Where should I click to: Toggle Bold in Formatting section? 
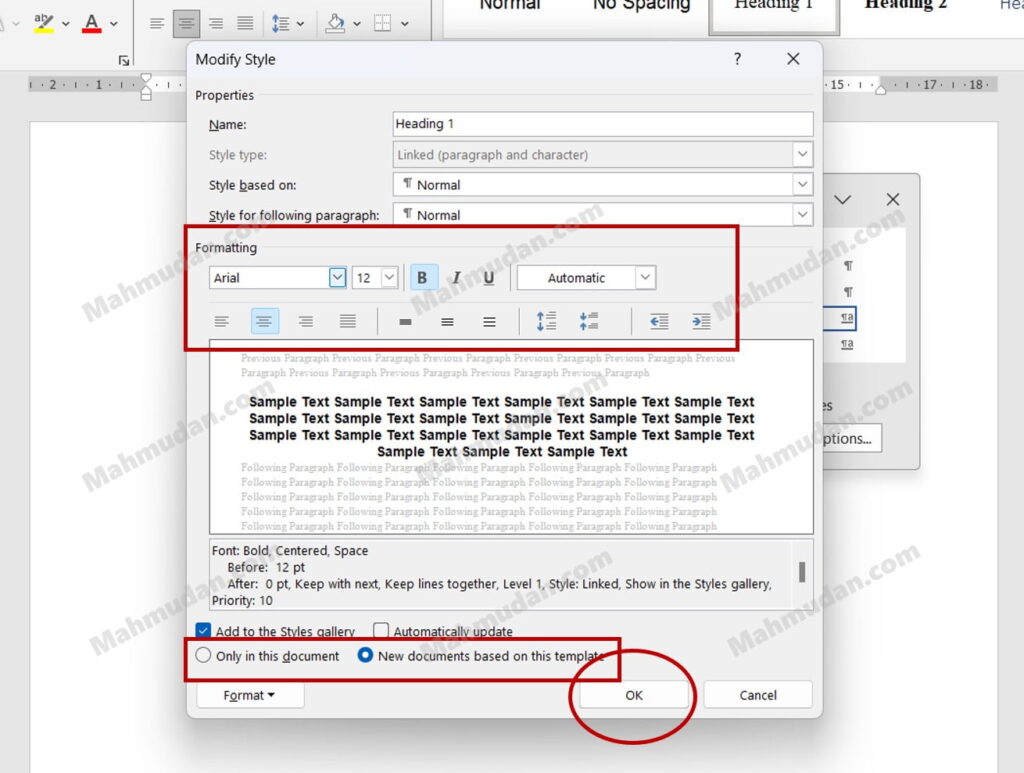[423, 278]
